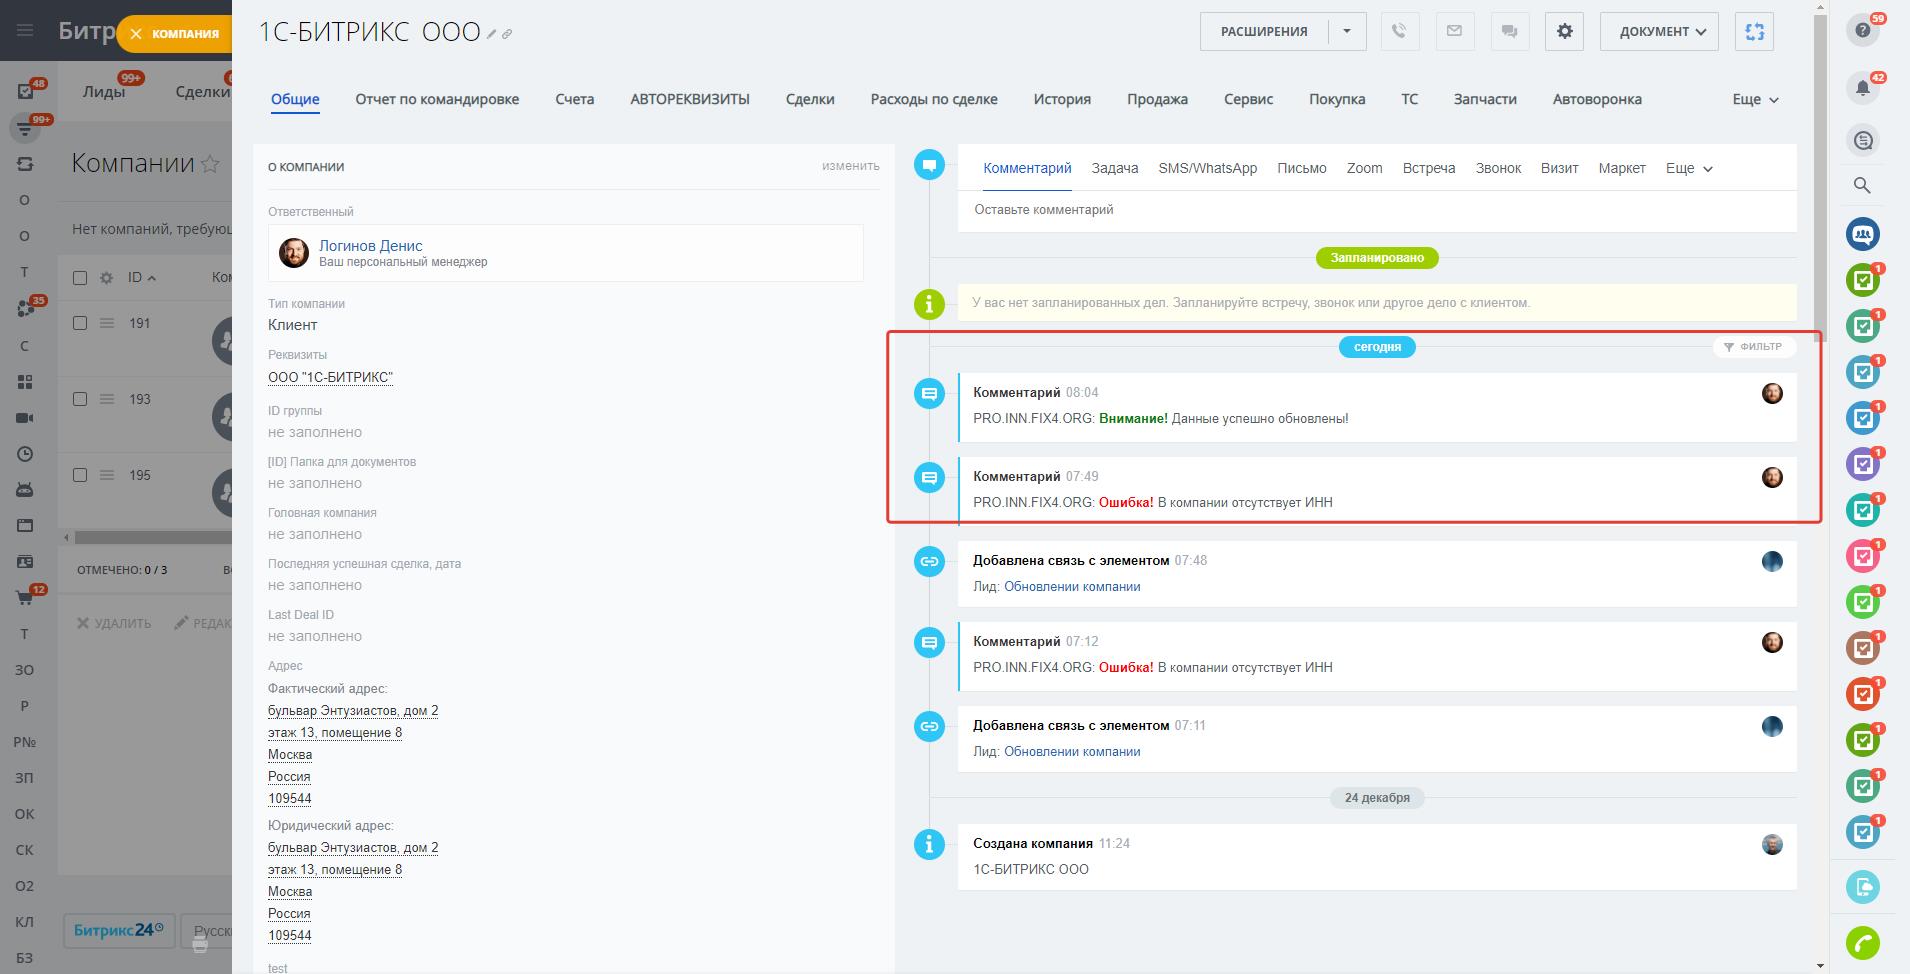Click the four-squares apps icon in left sidebar
The height and width of the screenshot is (974, 1910).
25,382
